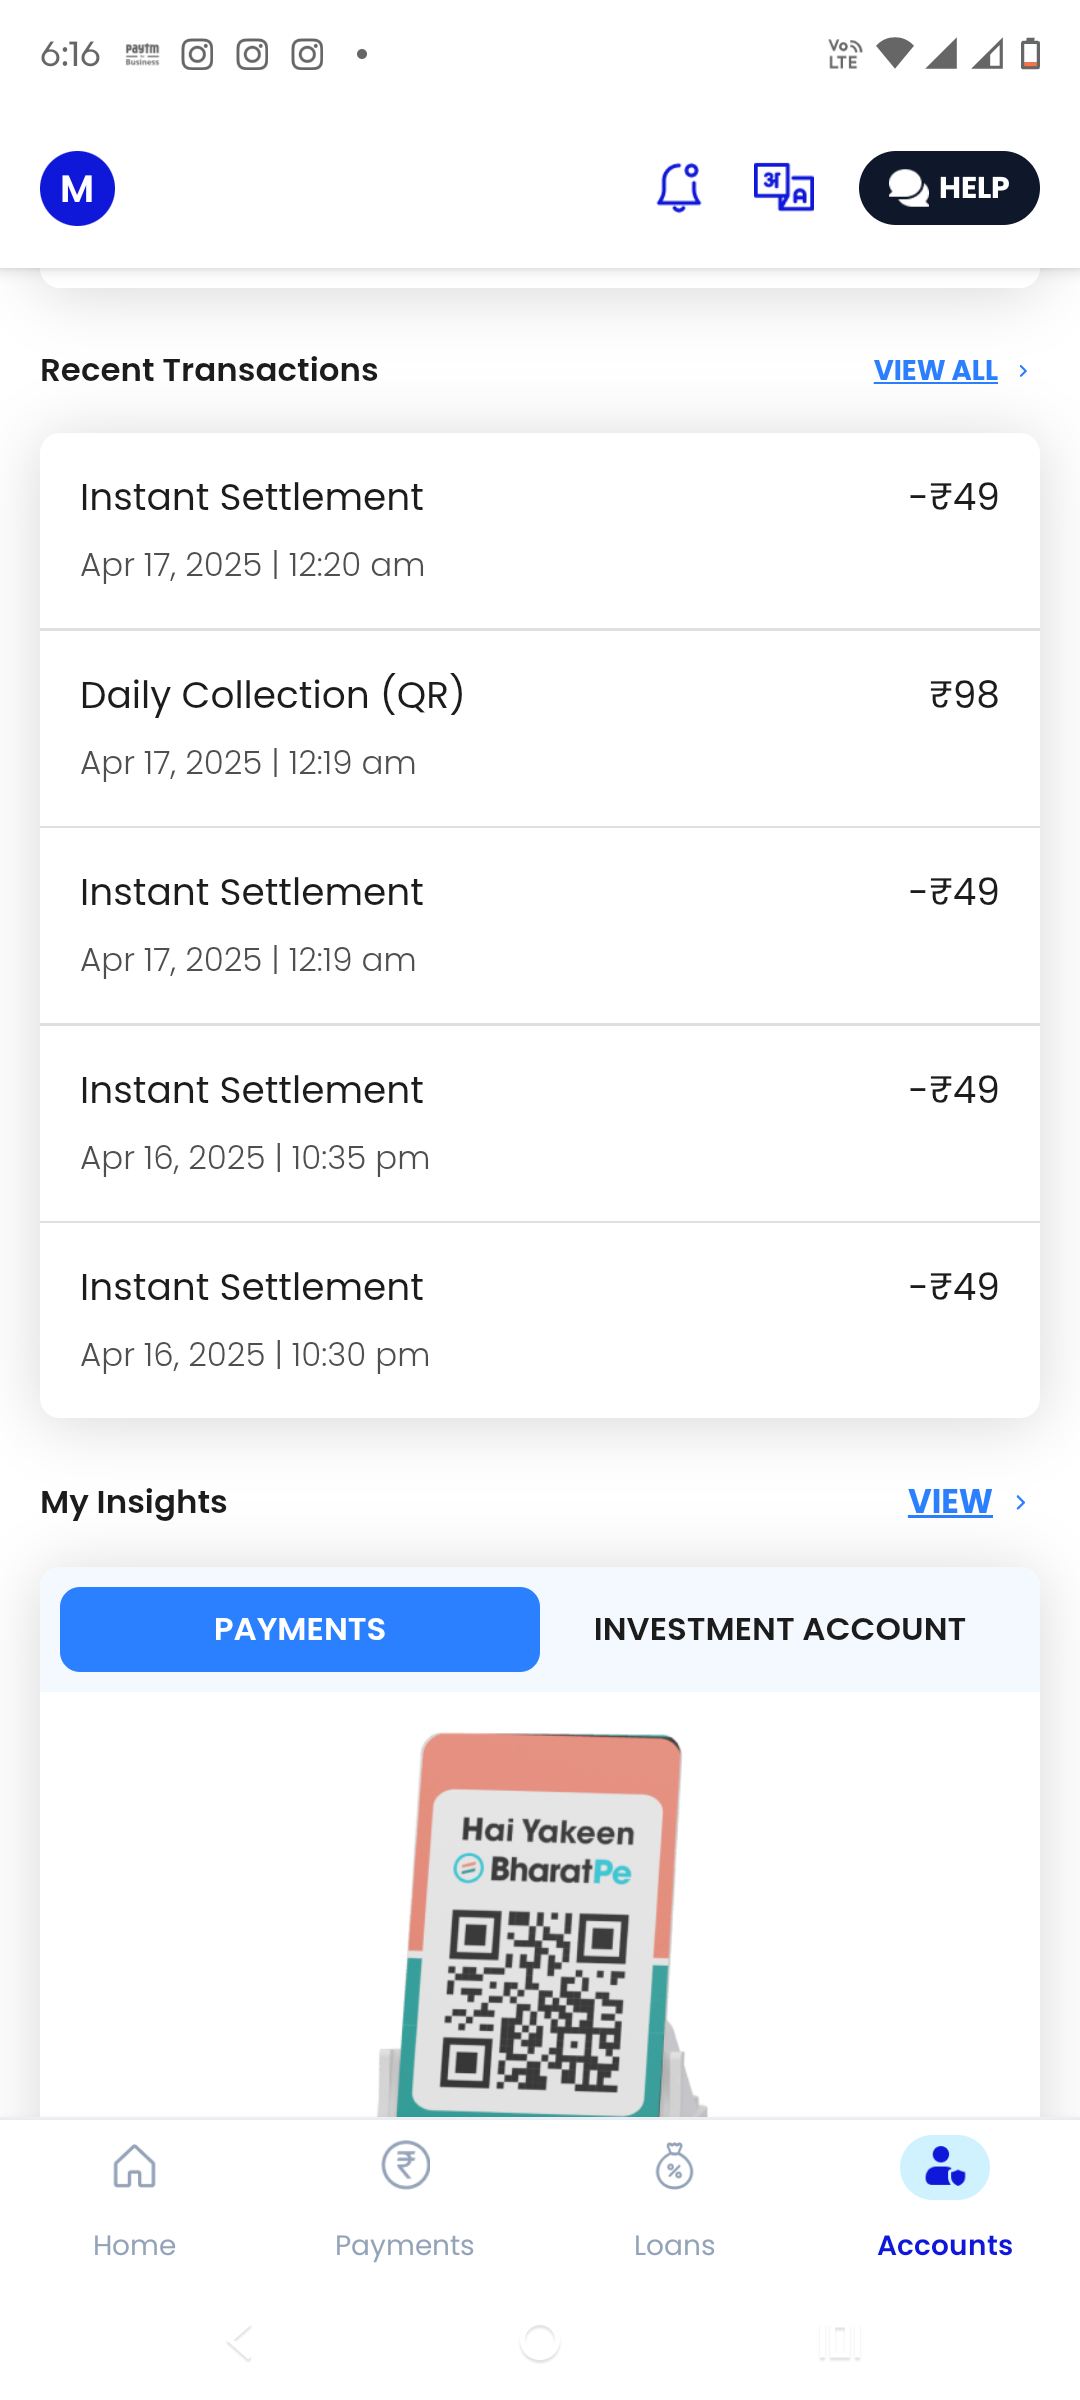
Task: Open VIEW ALL recent transactions link
Action: pyautogui.click(x=935, y=371)
